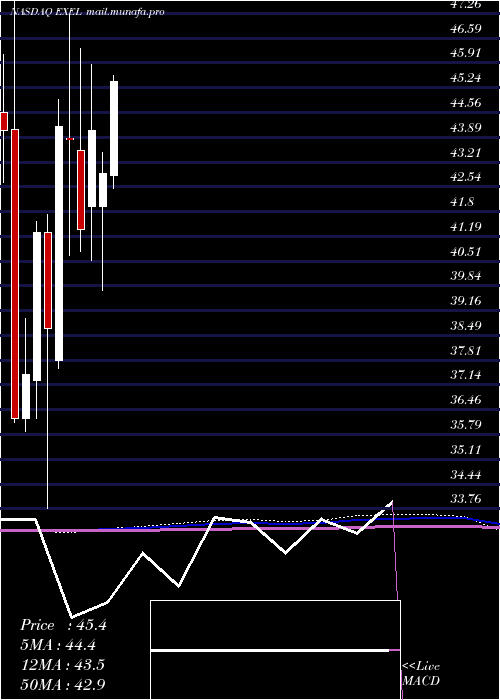Click the NASDAQ EXEL chart title

[87, 12]
